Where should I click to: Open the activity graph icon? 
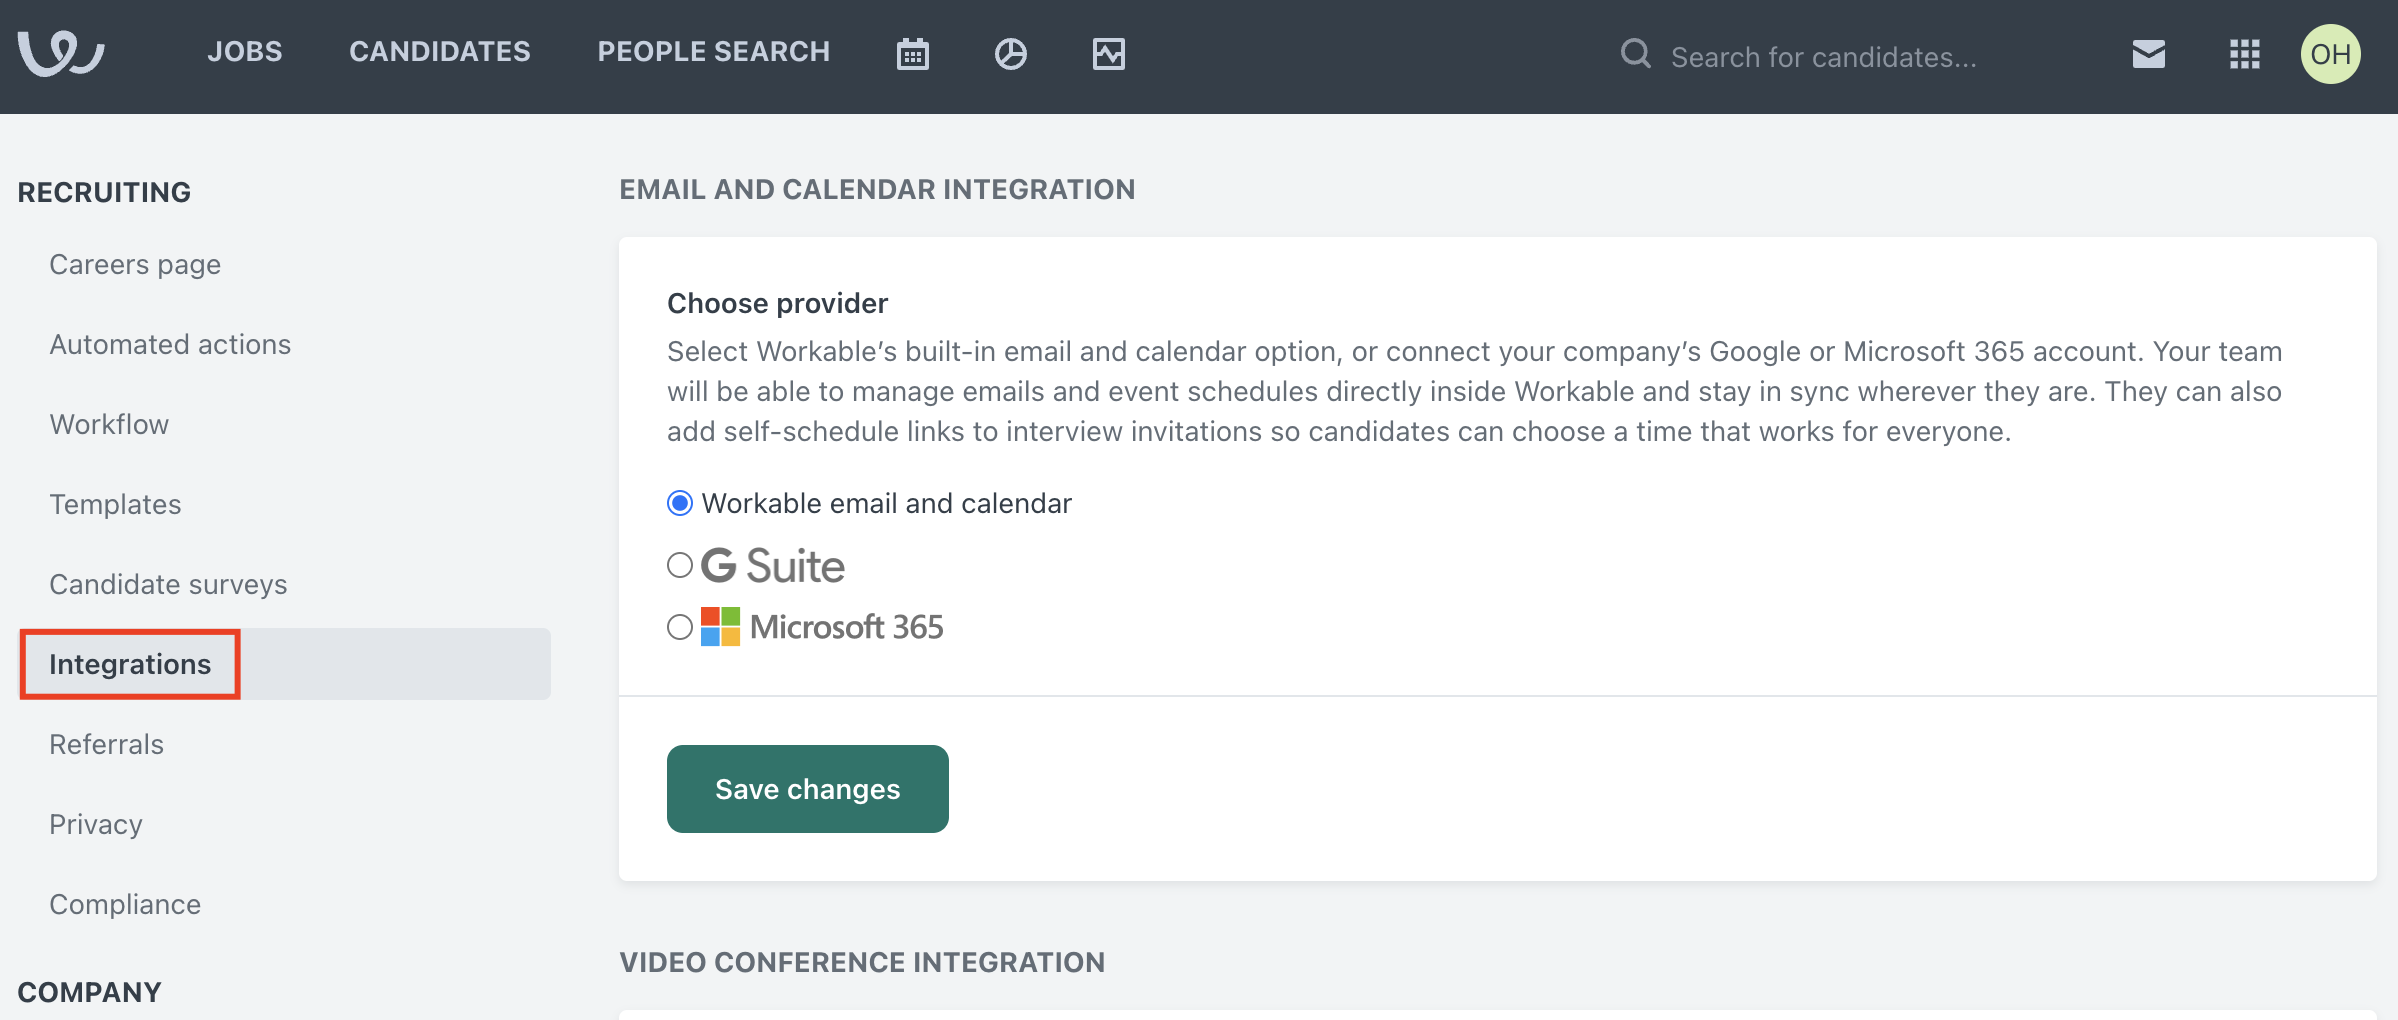click(1108, 54)
